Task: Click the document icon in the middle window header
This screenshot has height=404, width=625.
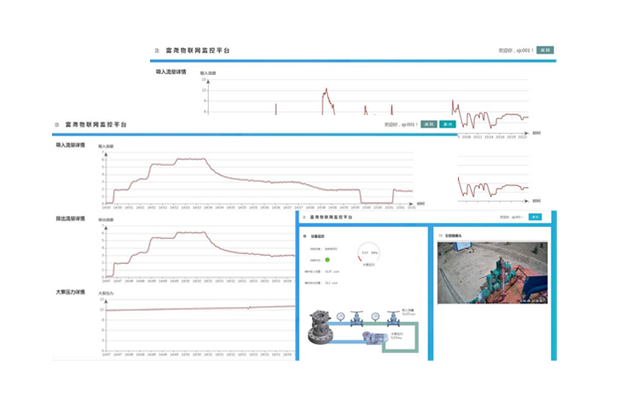Action: click(57, 125)
